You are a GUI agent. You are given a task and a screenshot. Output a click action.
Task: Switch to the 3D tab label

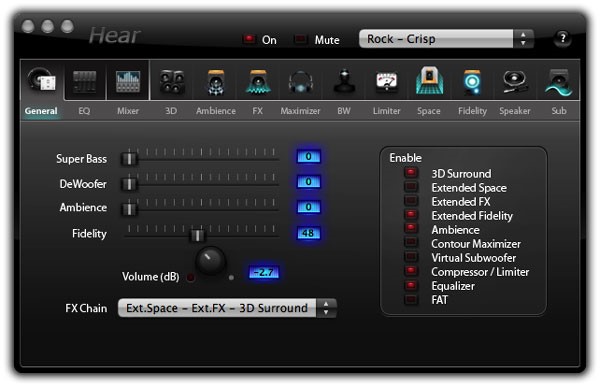[x=171, y=111]
